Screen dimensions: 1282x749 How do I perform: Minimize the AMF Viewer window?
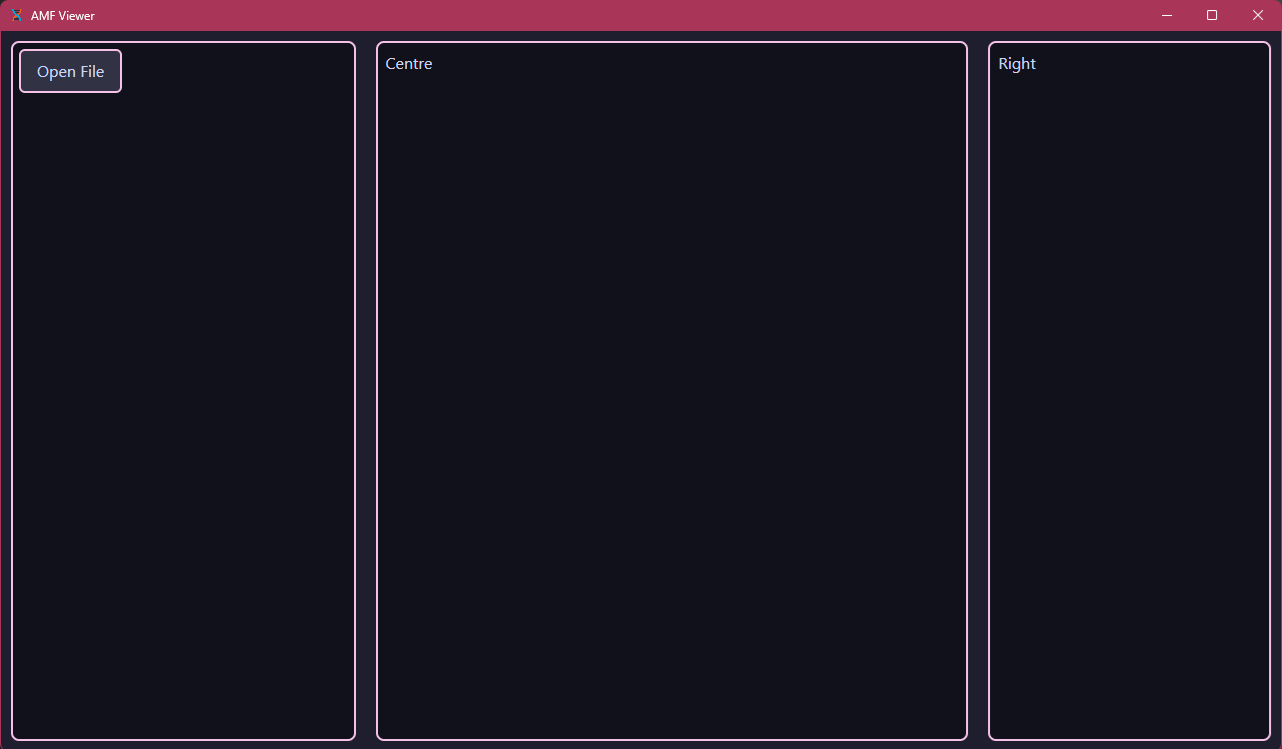click(1166, 15)
